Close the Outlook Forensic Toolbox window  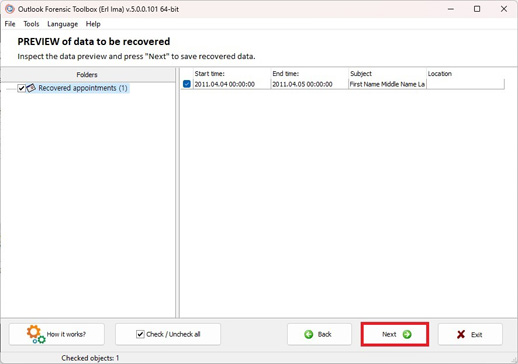point(504,9)
